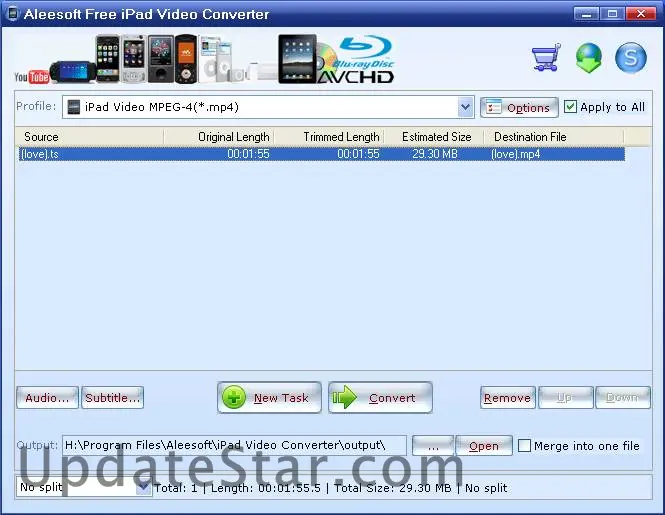Click the Up button

pos(565,397)
